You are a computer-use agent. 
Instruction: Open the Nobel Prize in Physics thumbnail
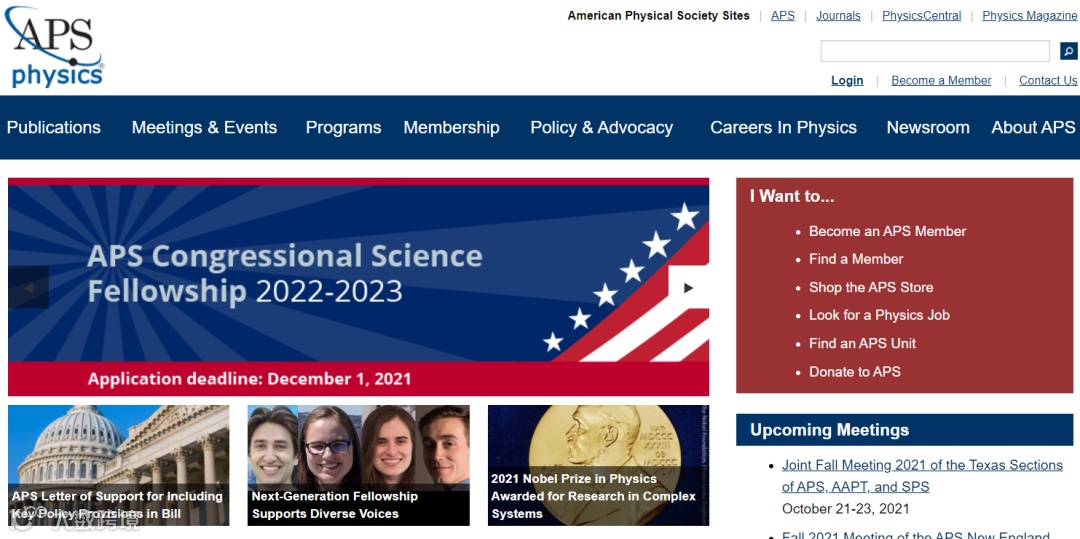[x=598, y=465]
